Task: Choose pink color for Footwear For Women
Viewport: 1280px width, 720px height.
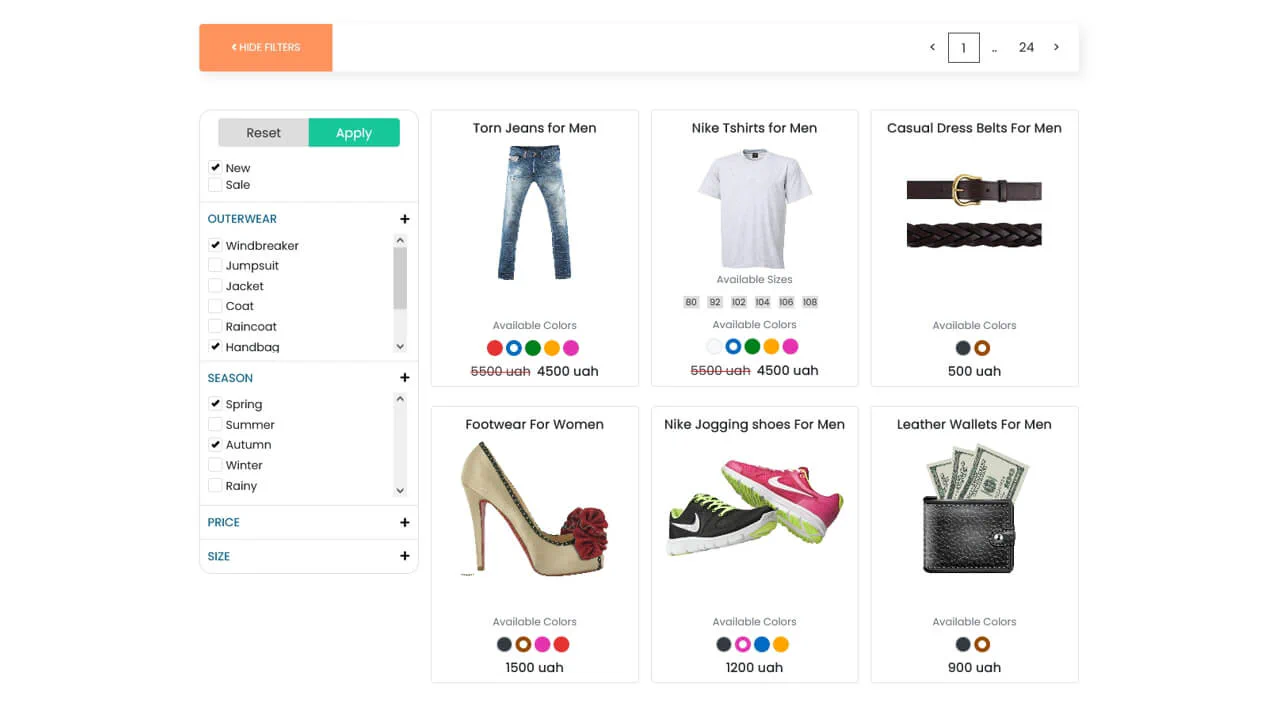Action: pyautogui.click(x=543, y=644)
